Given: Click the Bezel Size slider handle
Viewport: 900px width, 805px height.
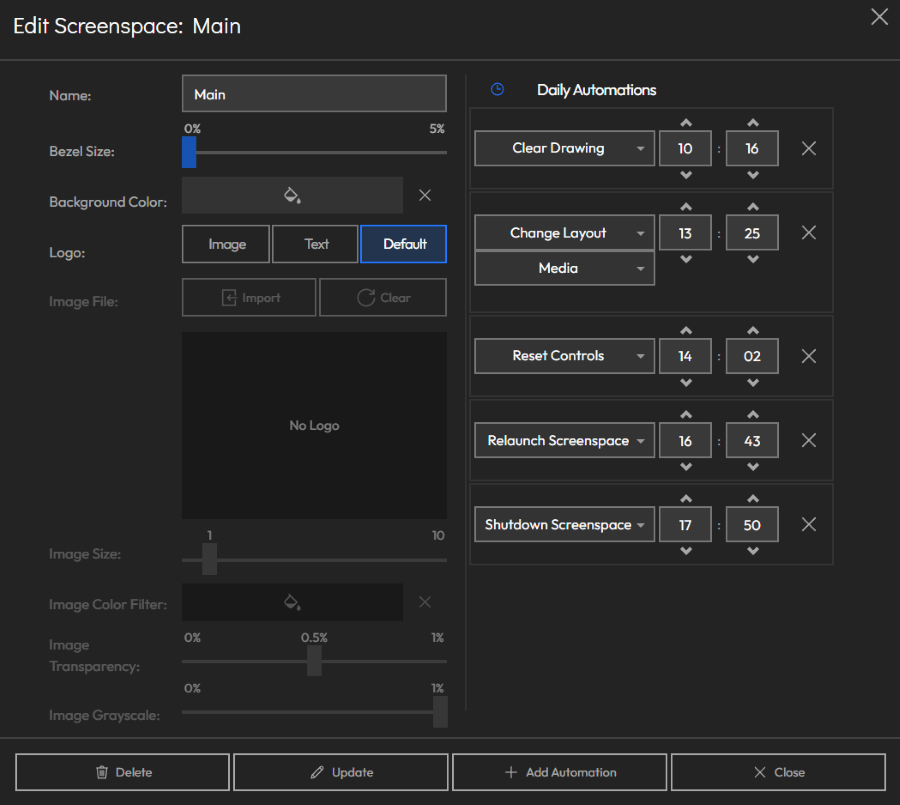Looking at the screenshot, I should (189, 152).
